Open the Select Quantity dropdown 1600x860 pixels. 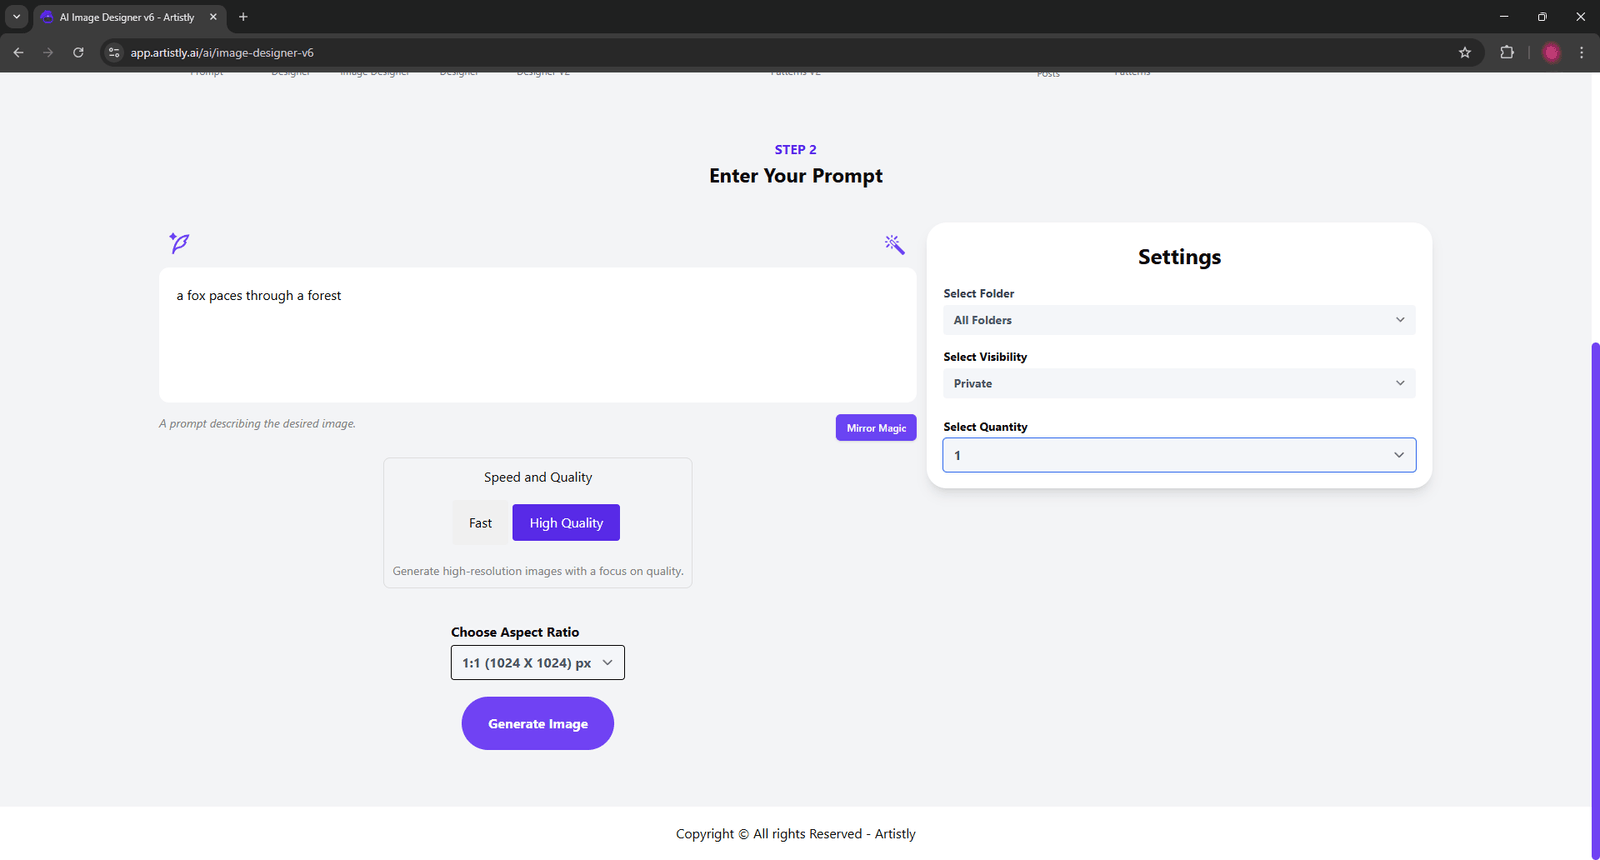tap(1178, 455)
